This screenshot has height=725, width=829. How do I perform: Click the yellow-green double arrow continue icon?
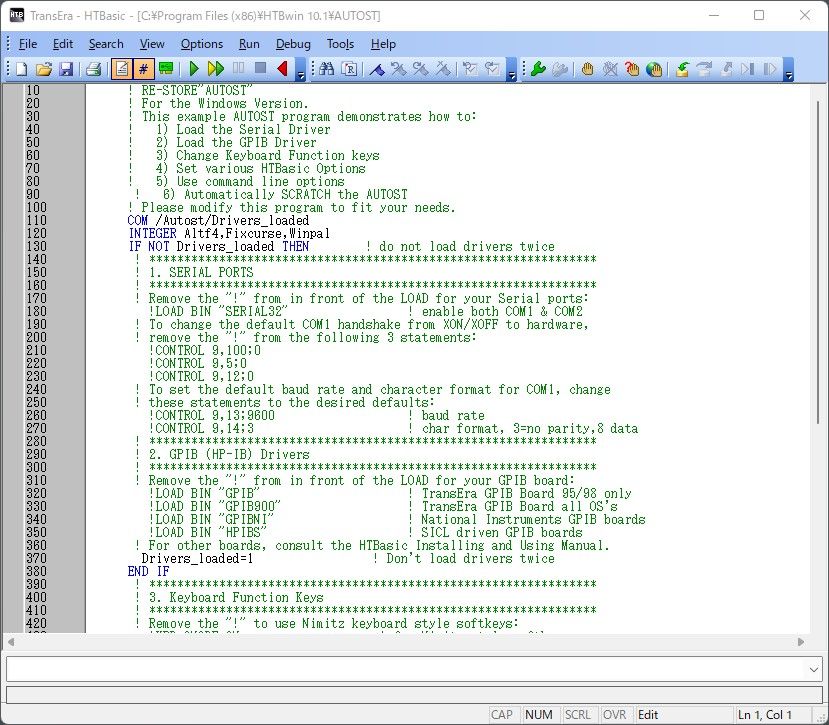(216, 69)
